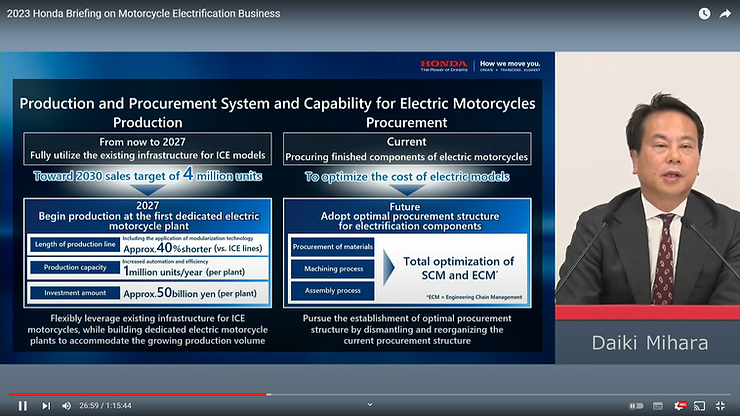740x416 pixels.
Task: Open the video title '2023 Honda Briefing' link
Action: coord(143,14)
